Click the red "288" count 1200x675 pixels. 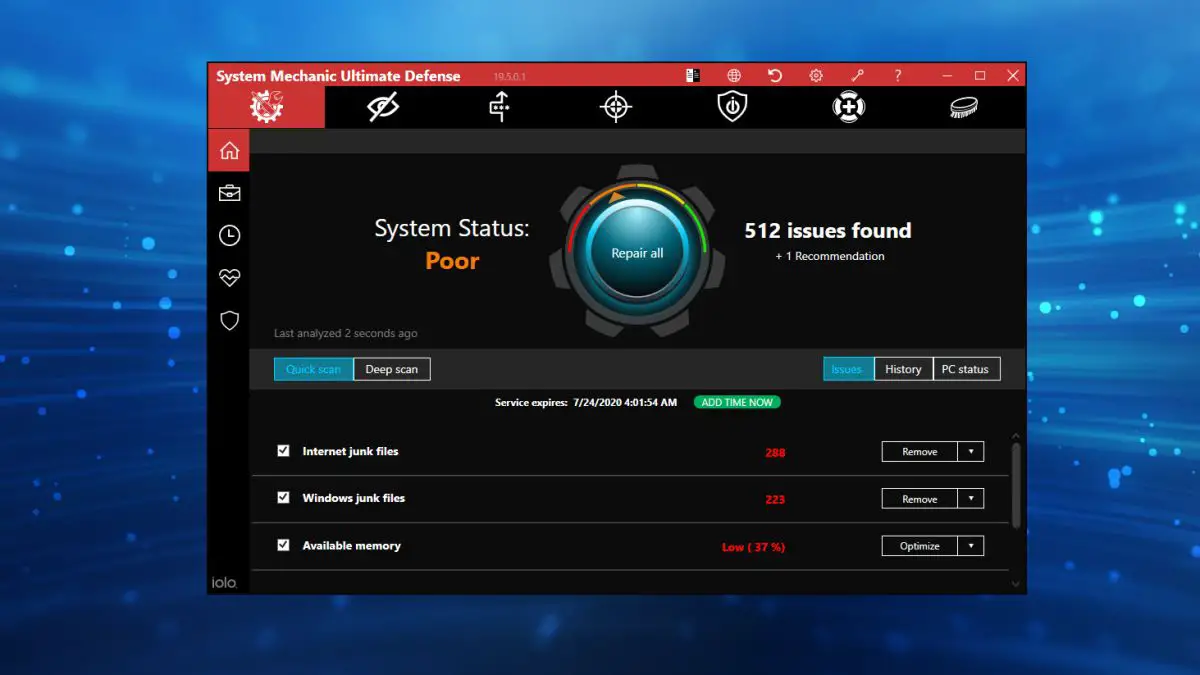coord(775,453)
